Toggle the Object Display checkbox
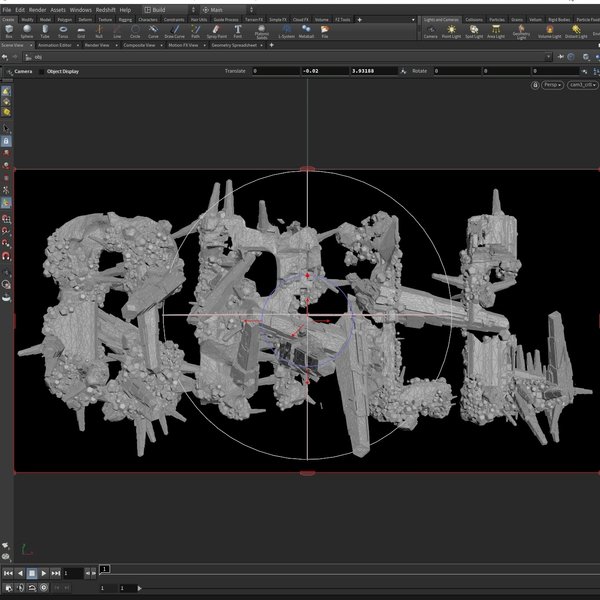Image resolution: width=600 pixels, height=600 pixels. [42, 72]
